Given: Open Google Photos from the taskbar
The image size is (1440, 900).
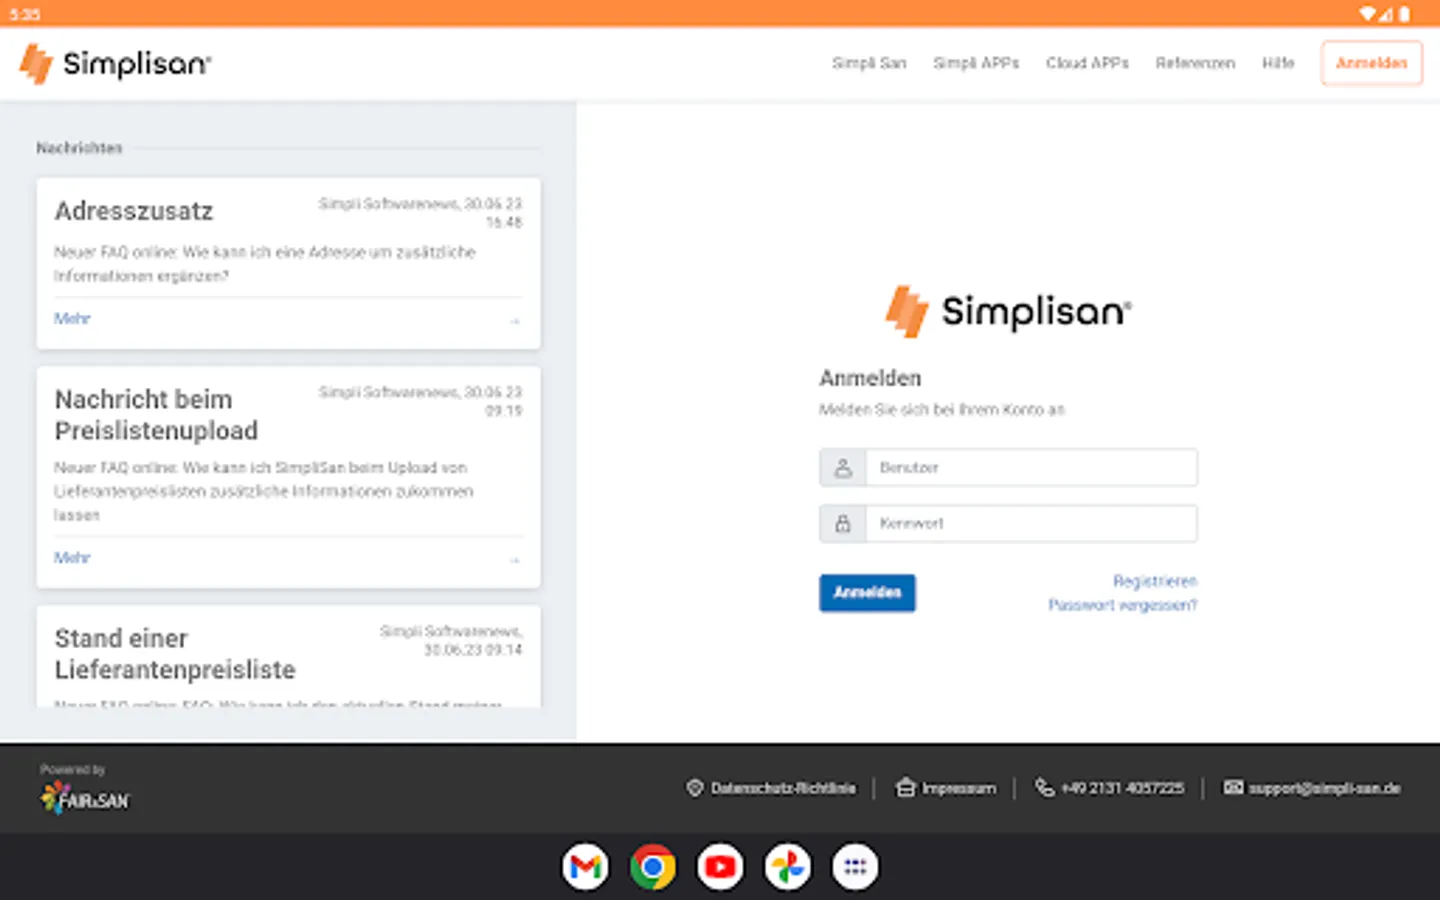Looking at the screenshot, I should click(788, 867).
